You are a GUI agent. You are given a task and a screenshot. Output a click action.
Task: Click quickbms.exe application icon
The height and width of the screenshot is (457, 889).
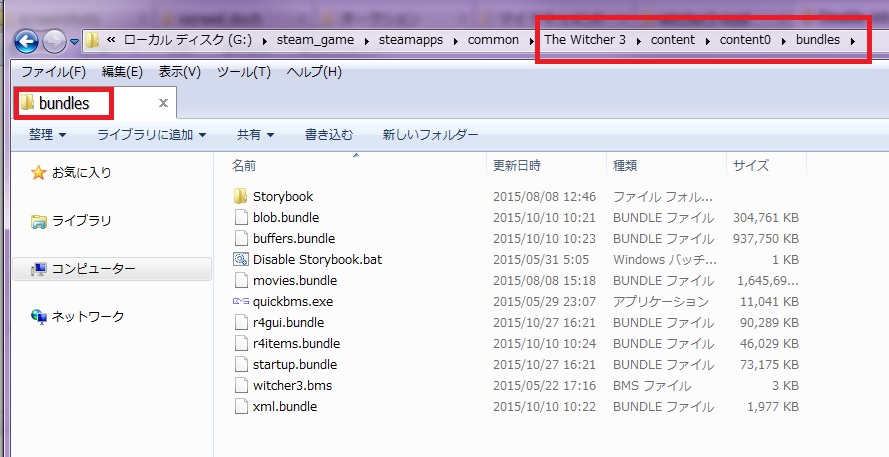click(241, 302)
